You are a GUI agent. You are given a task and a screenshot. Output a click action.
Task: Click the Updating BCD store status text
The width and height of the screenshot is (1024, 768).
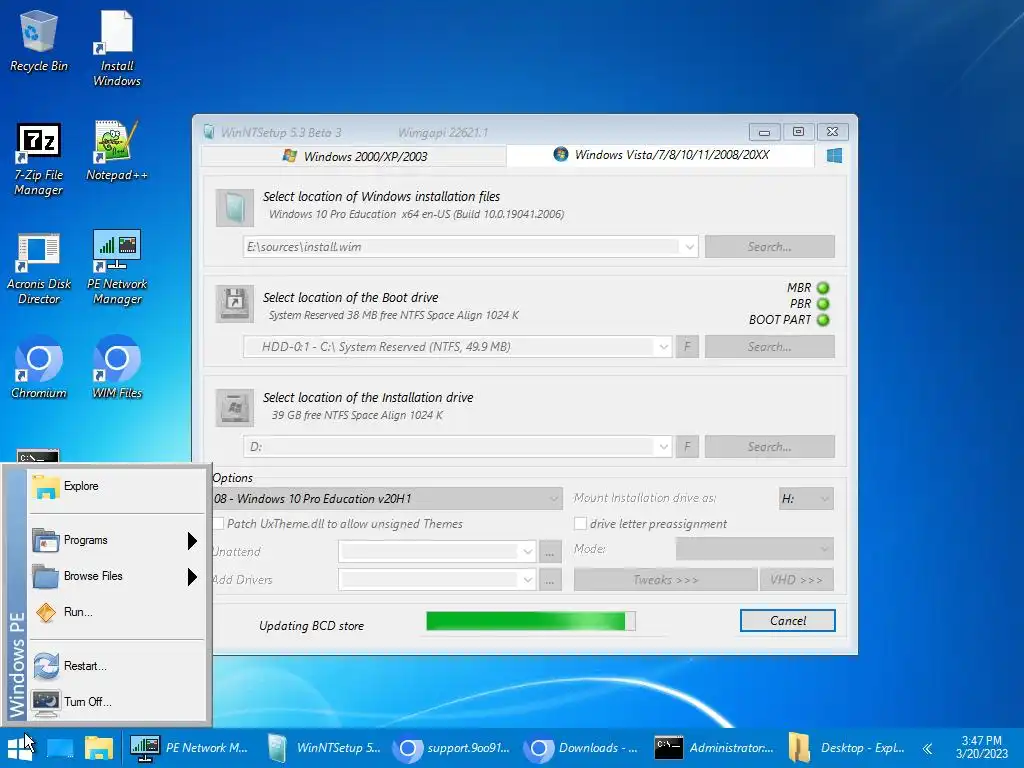tap(312, 626)
